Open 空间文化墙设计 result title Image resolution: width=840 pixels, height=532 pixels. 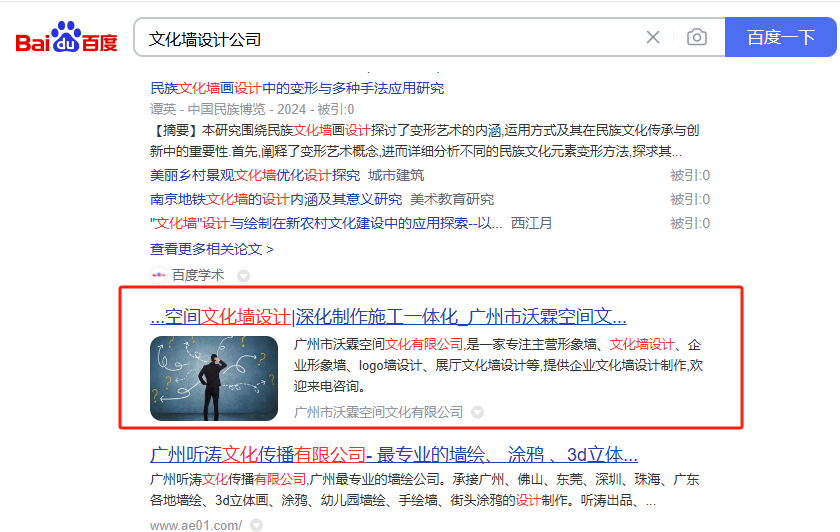(x=388, y=317)
